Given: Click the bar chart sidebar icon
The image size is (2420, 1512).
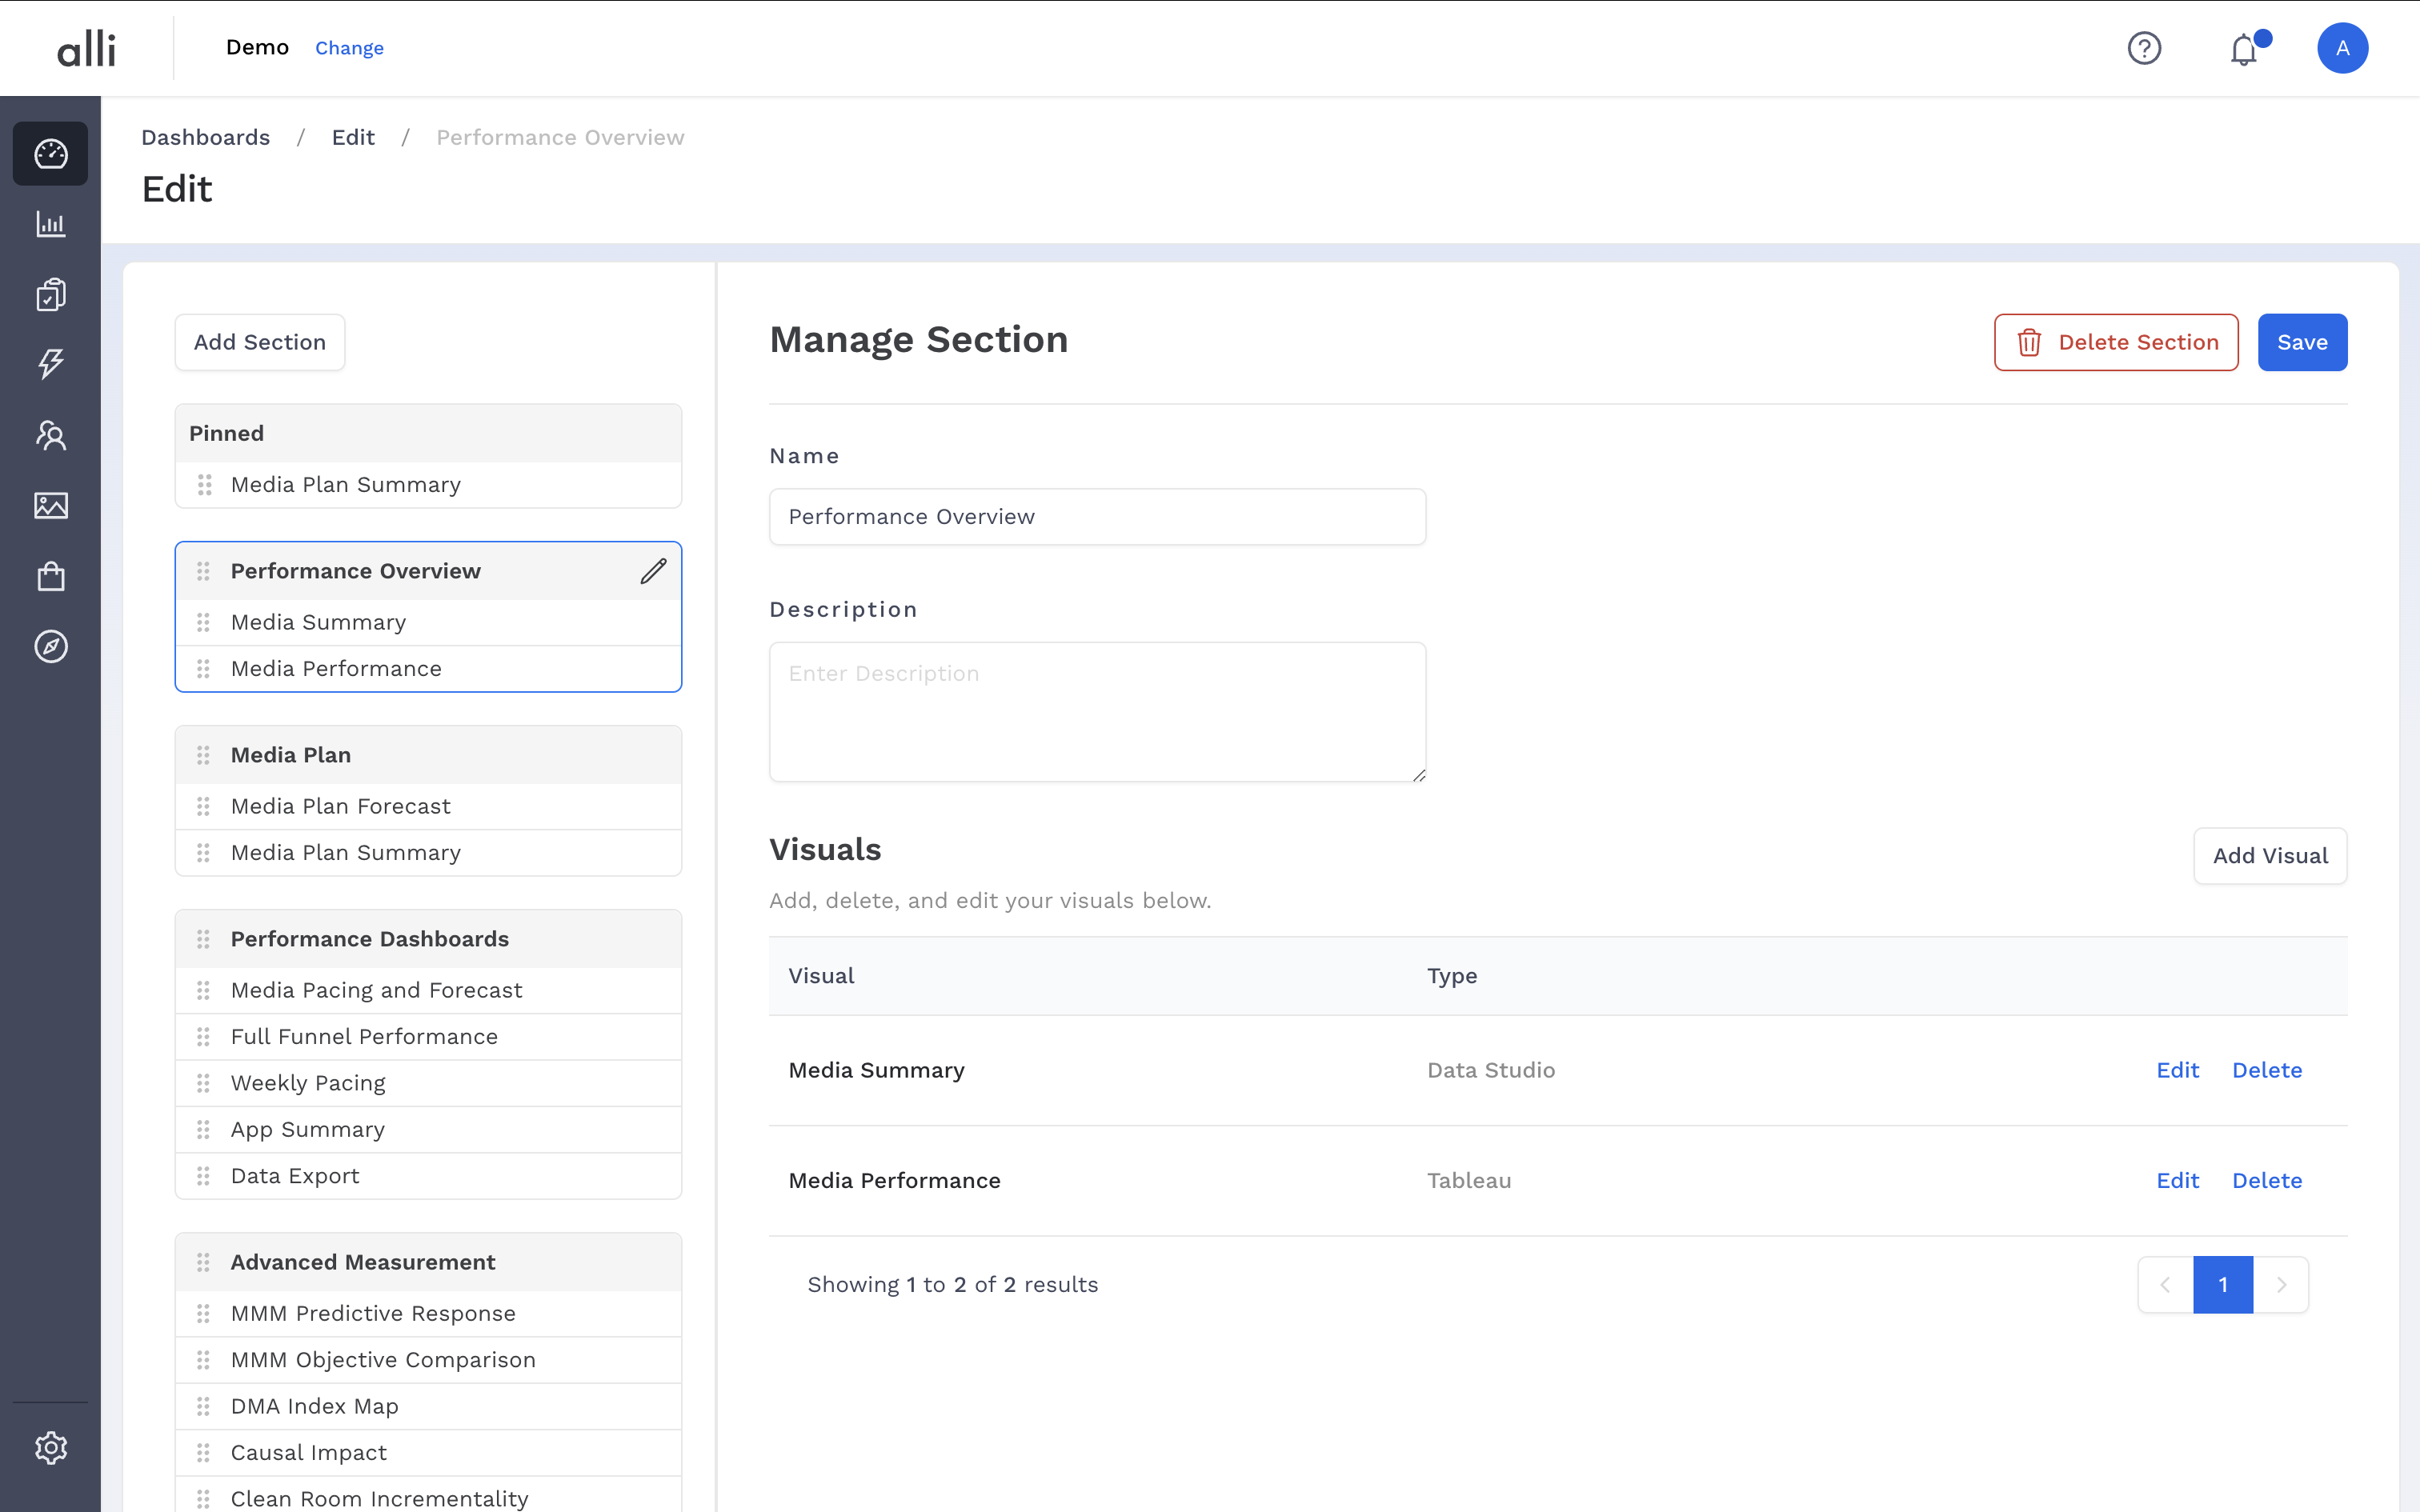Looking at the screenshot, I should tap(50, 224).
